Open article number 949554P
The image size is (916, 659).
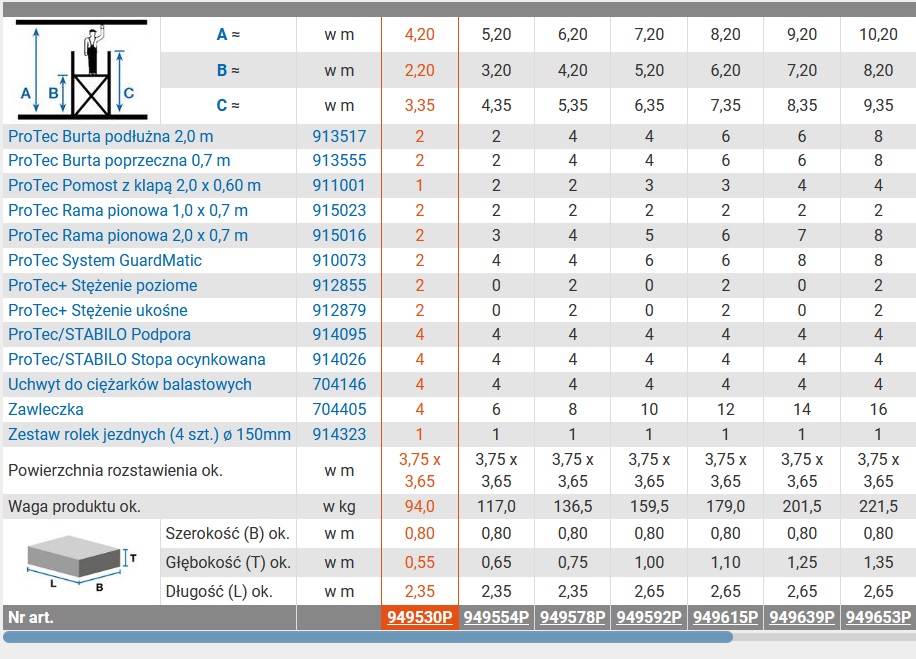click(x=497, y=618)
